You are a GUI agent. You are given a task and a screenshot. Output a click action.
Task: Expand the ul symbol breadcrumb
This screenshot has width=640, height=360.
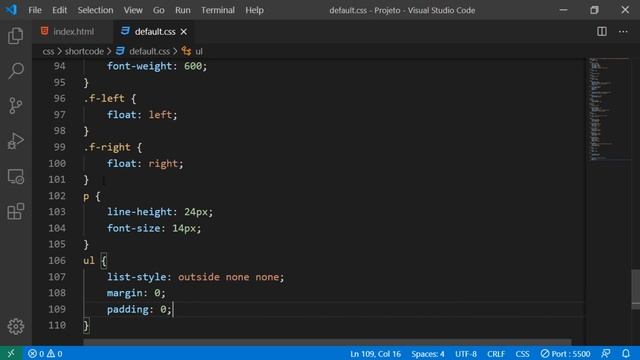(192, 51)
